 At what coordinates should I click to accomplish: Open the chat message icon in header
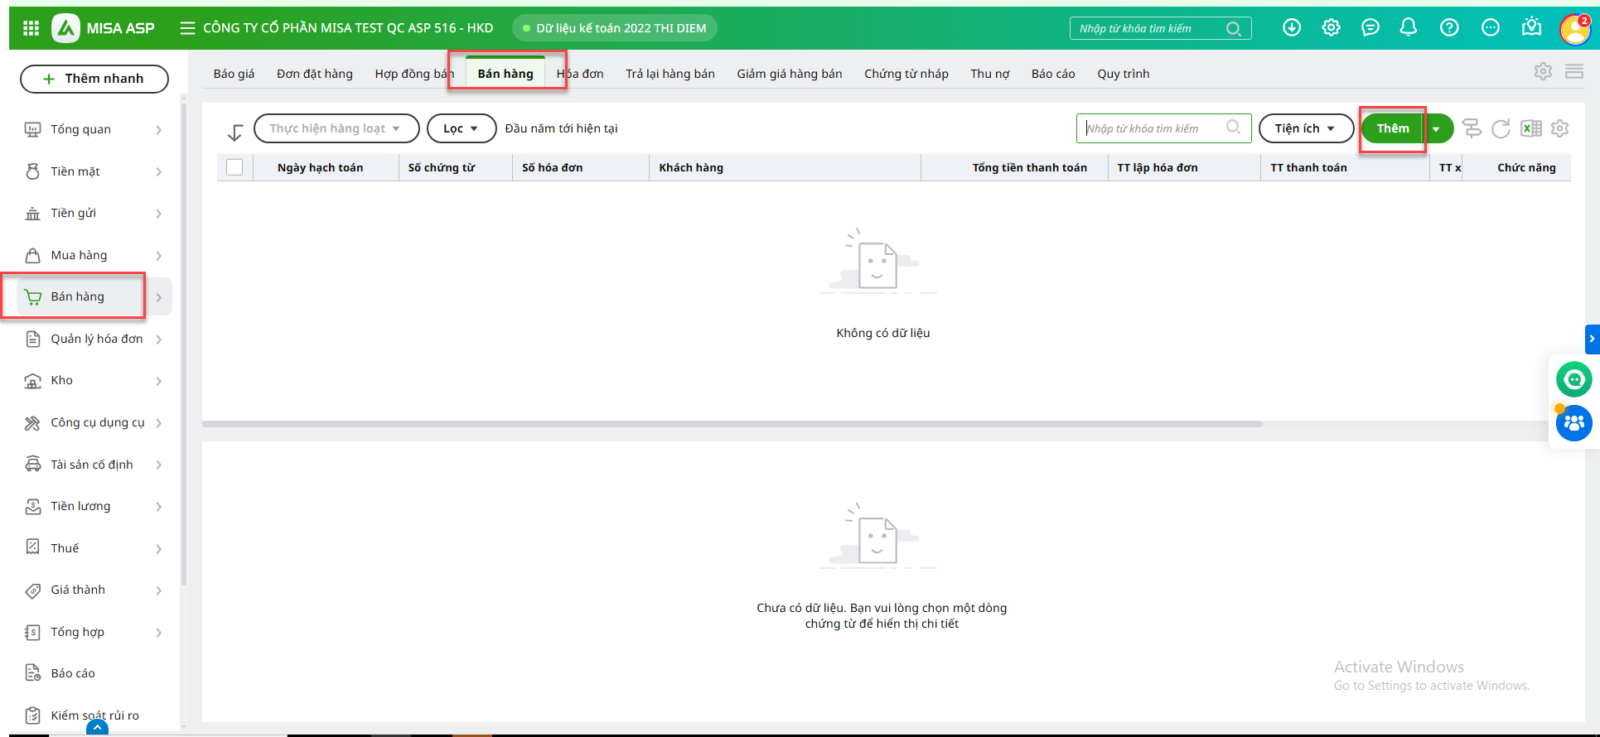click(x=1370, y=28)
